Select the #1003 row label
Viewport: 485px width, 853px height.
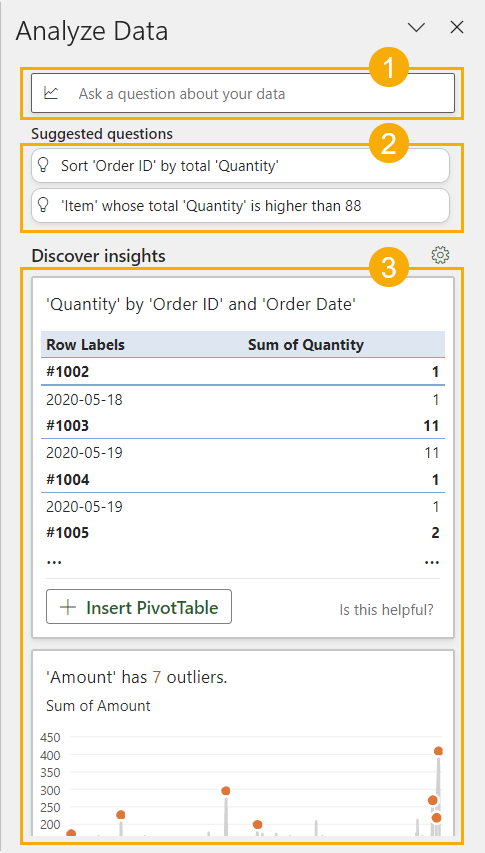67,426
